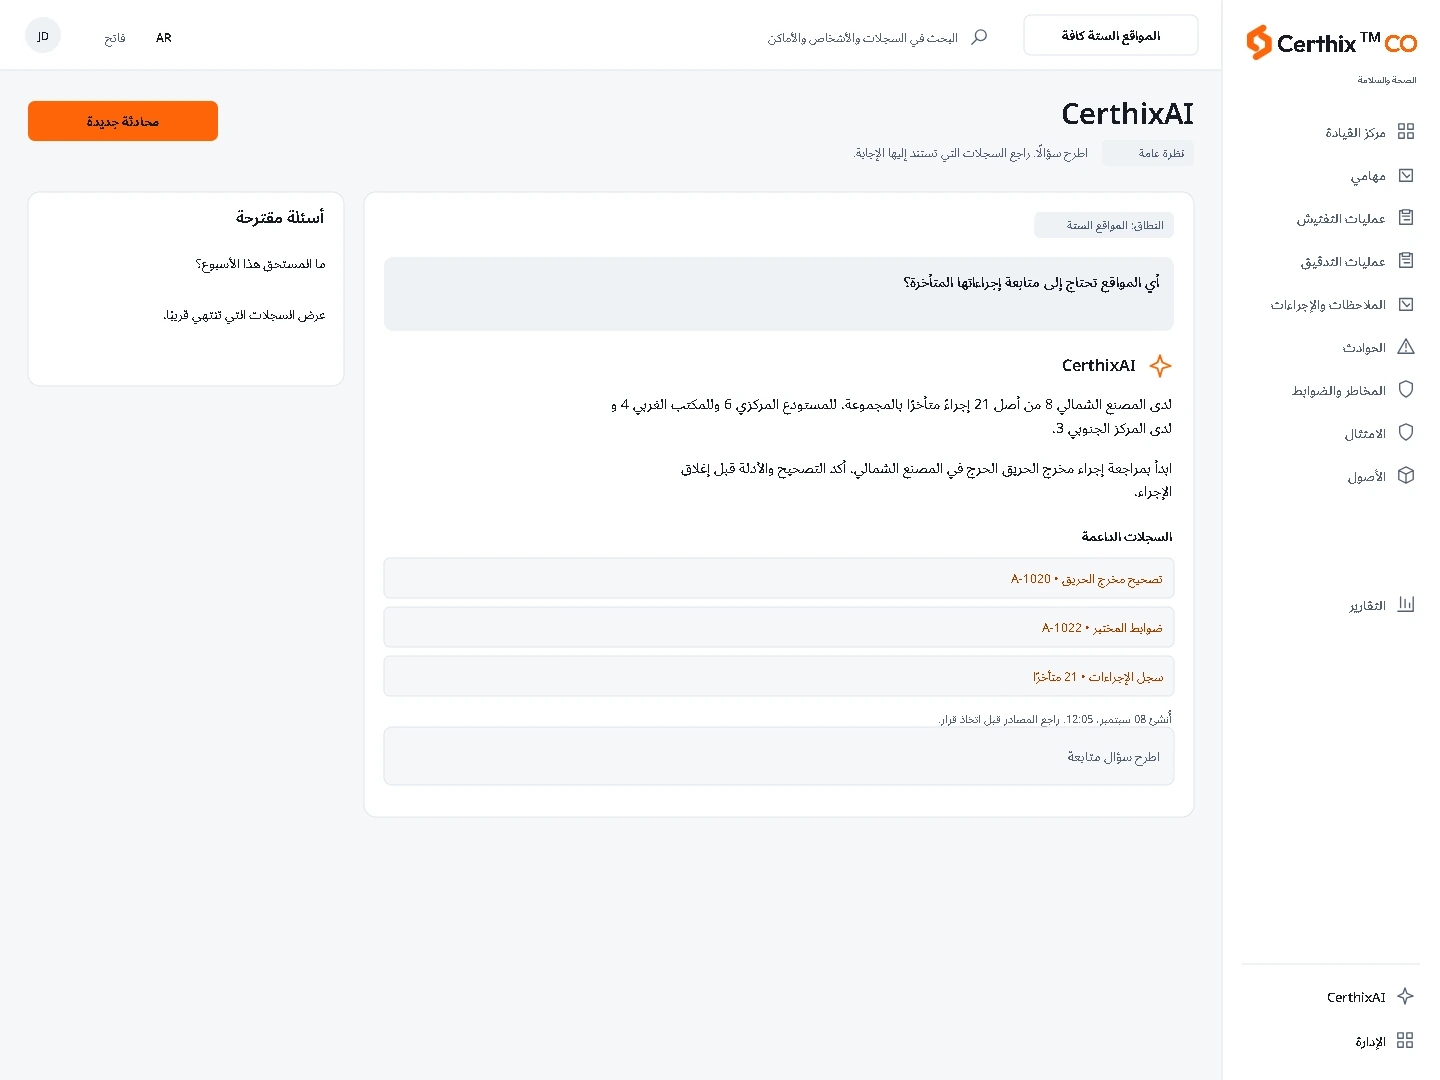The image size is (1440, 1080).
Task: Select the نظرة عامة tab
Action: pyautogui.click(x=1148, y=153)
